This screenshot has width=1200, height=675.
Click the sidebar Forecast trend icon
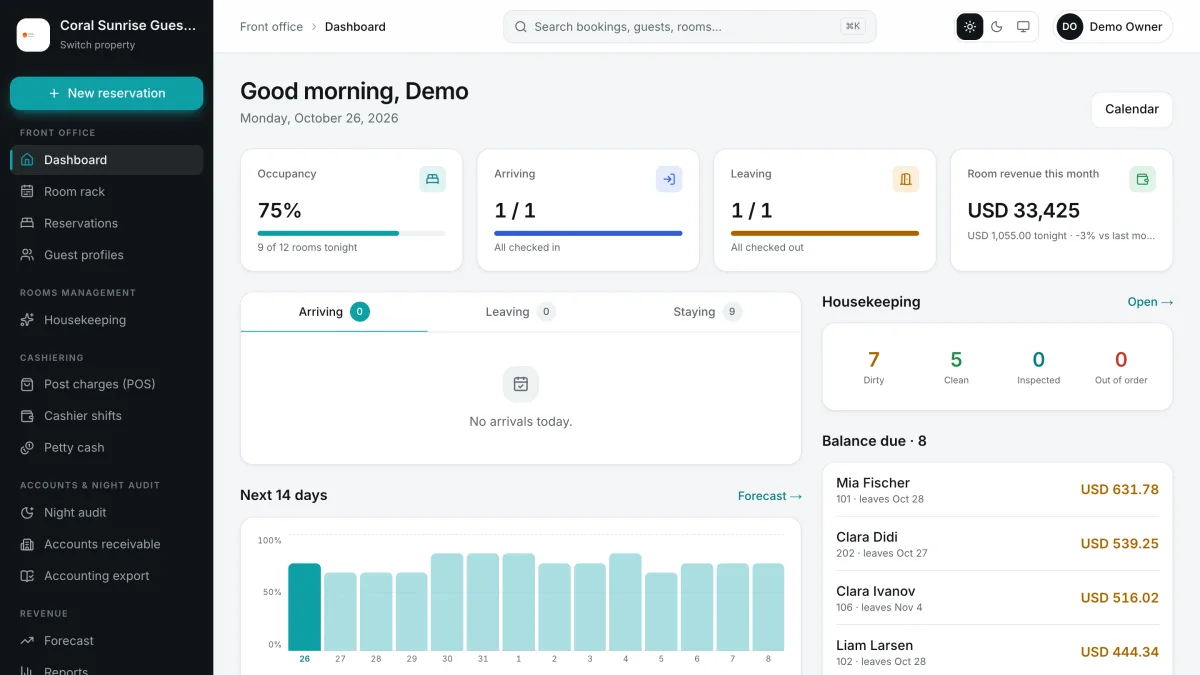point(27,641)
